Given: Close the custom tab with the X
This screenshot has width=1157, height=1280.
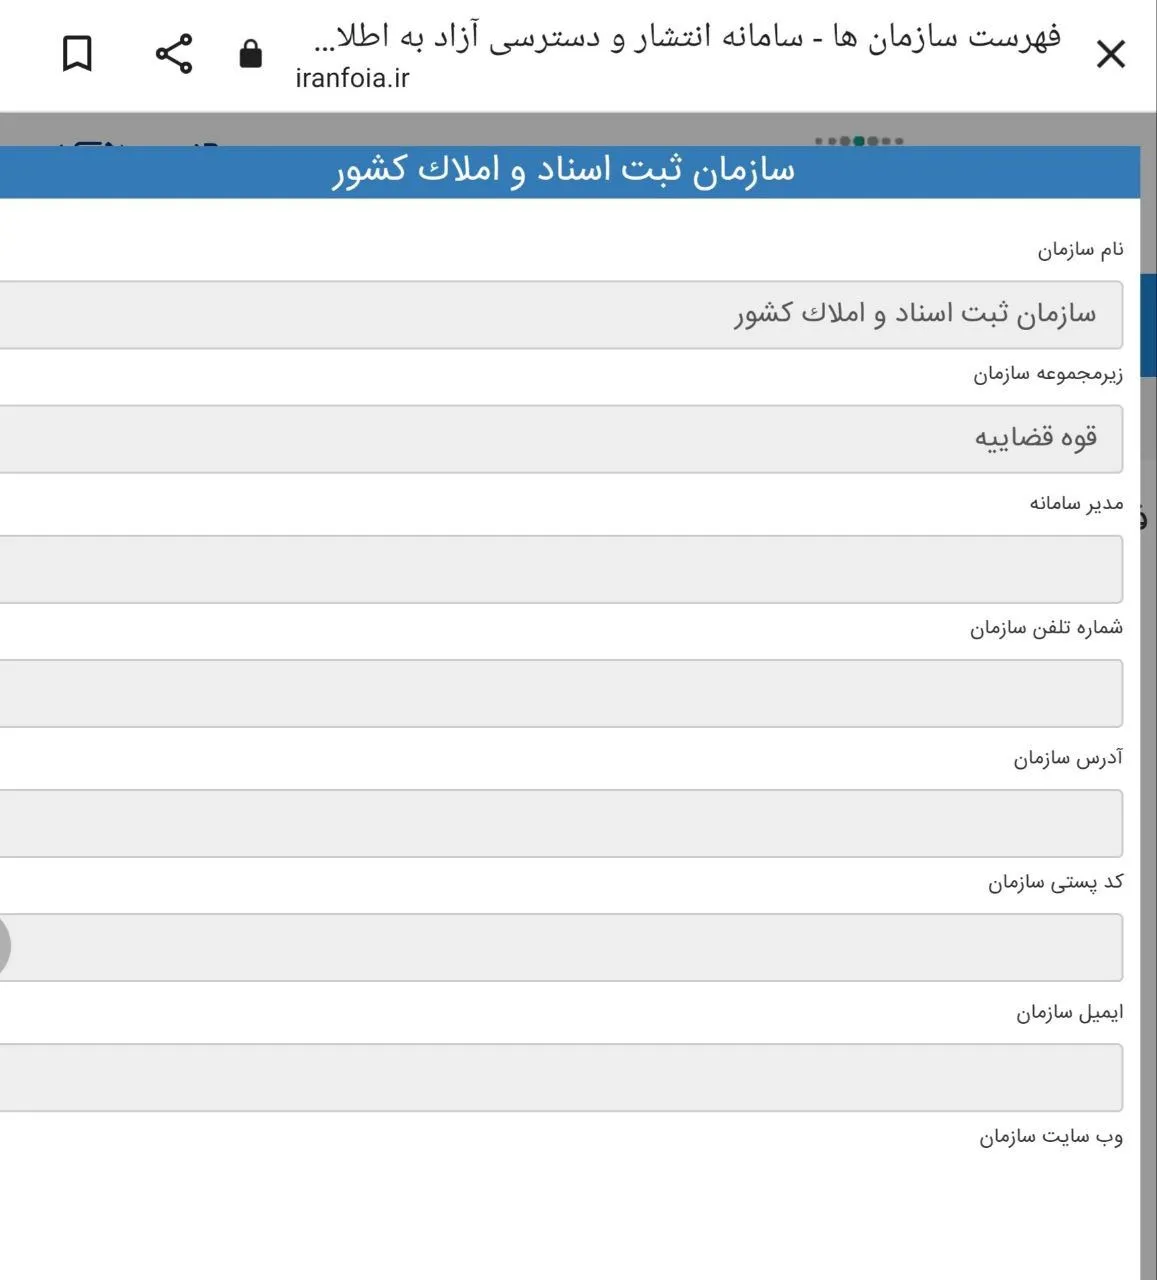Looking at the screenshot, I should pyautogui.click(x=1110, y=55).
